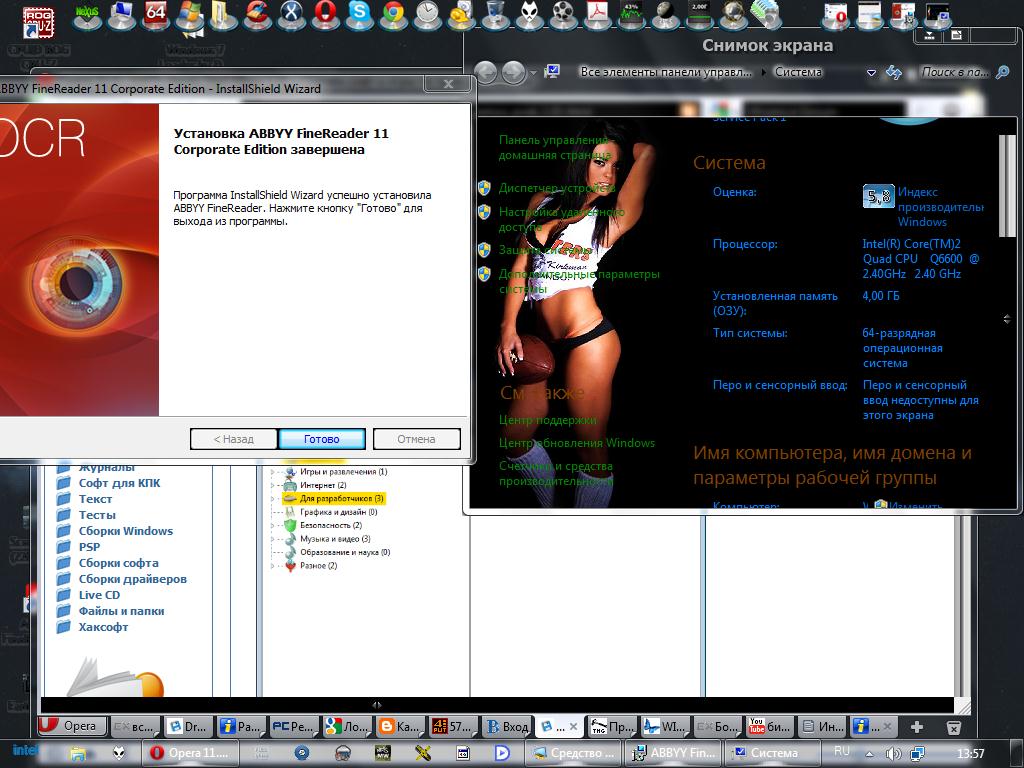Switch to the 'Ло...' Google tab
Image resolution: width=1024 pixels, height=768 pixels.
click(x=347, y=726)
